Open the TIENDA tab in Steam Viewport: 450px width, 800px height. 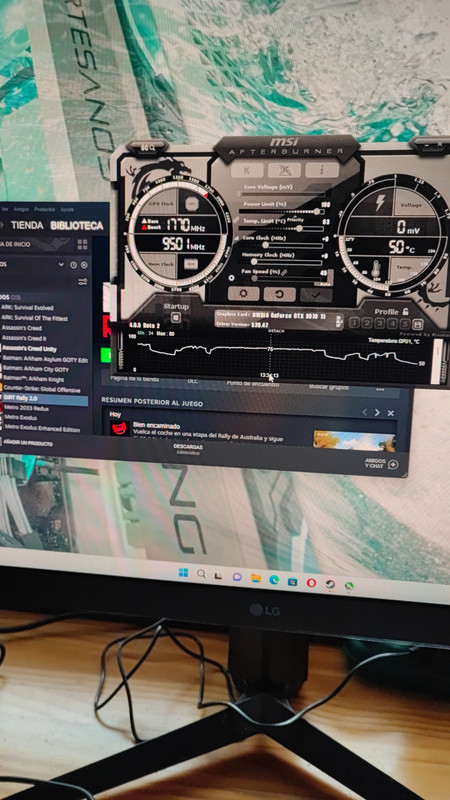click(x=27, y=226)
